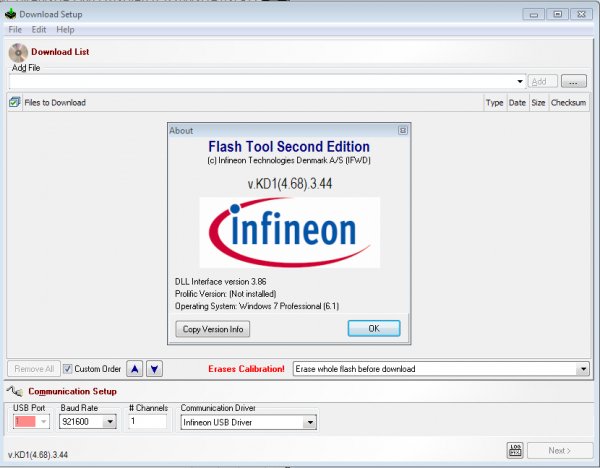This screenshot has width=600, height=468.
Task: Open the Baud Rate 921600 dropdown
Action: (x=110, y=422)
